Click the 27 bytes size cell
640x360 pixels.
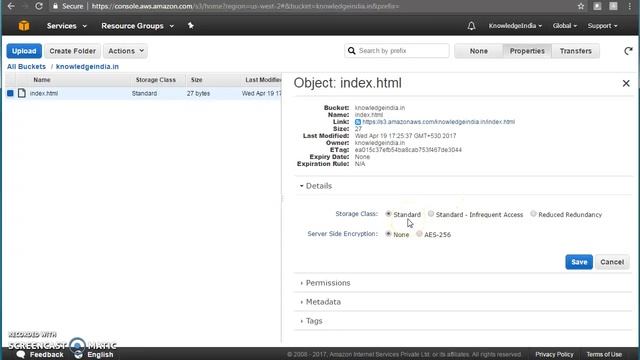click(x=198, y=93)
